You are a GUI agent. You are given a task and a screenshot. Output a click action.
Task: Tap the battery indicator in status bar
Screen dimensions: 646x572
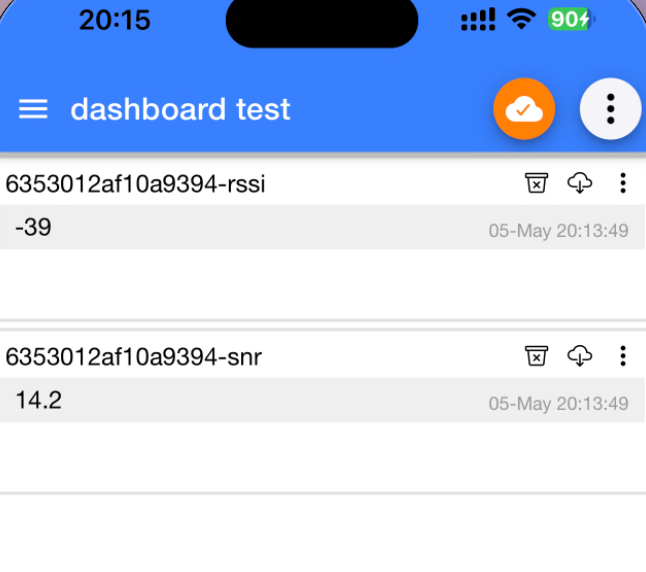tap(571, 19)
